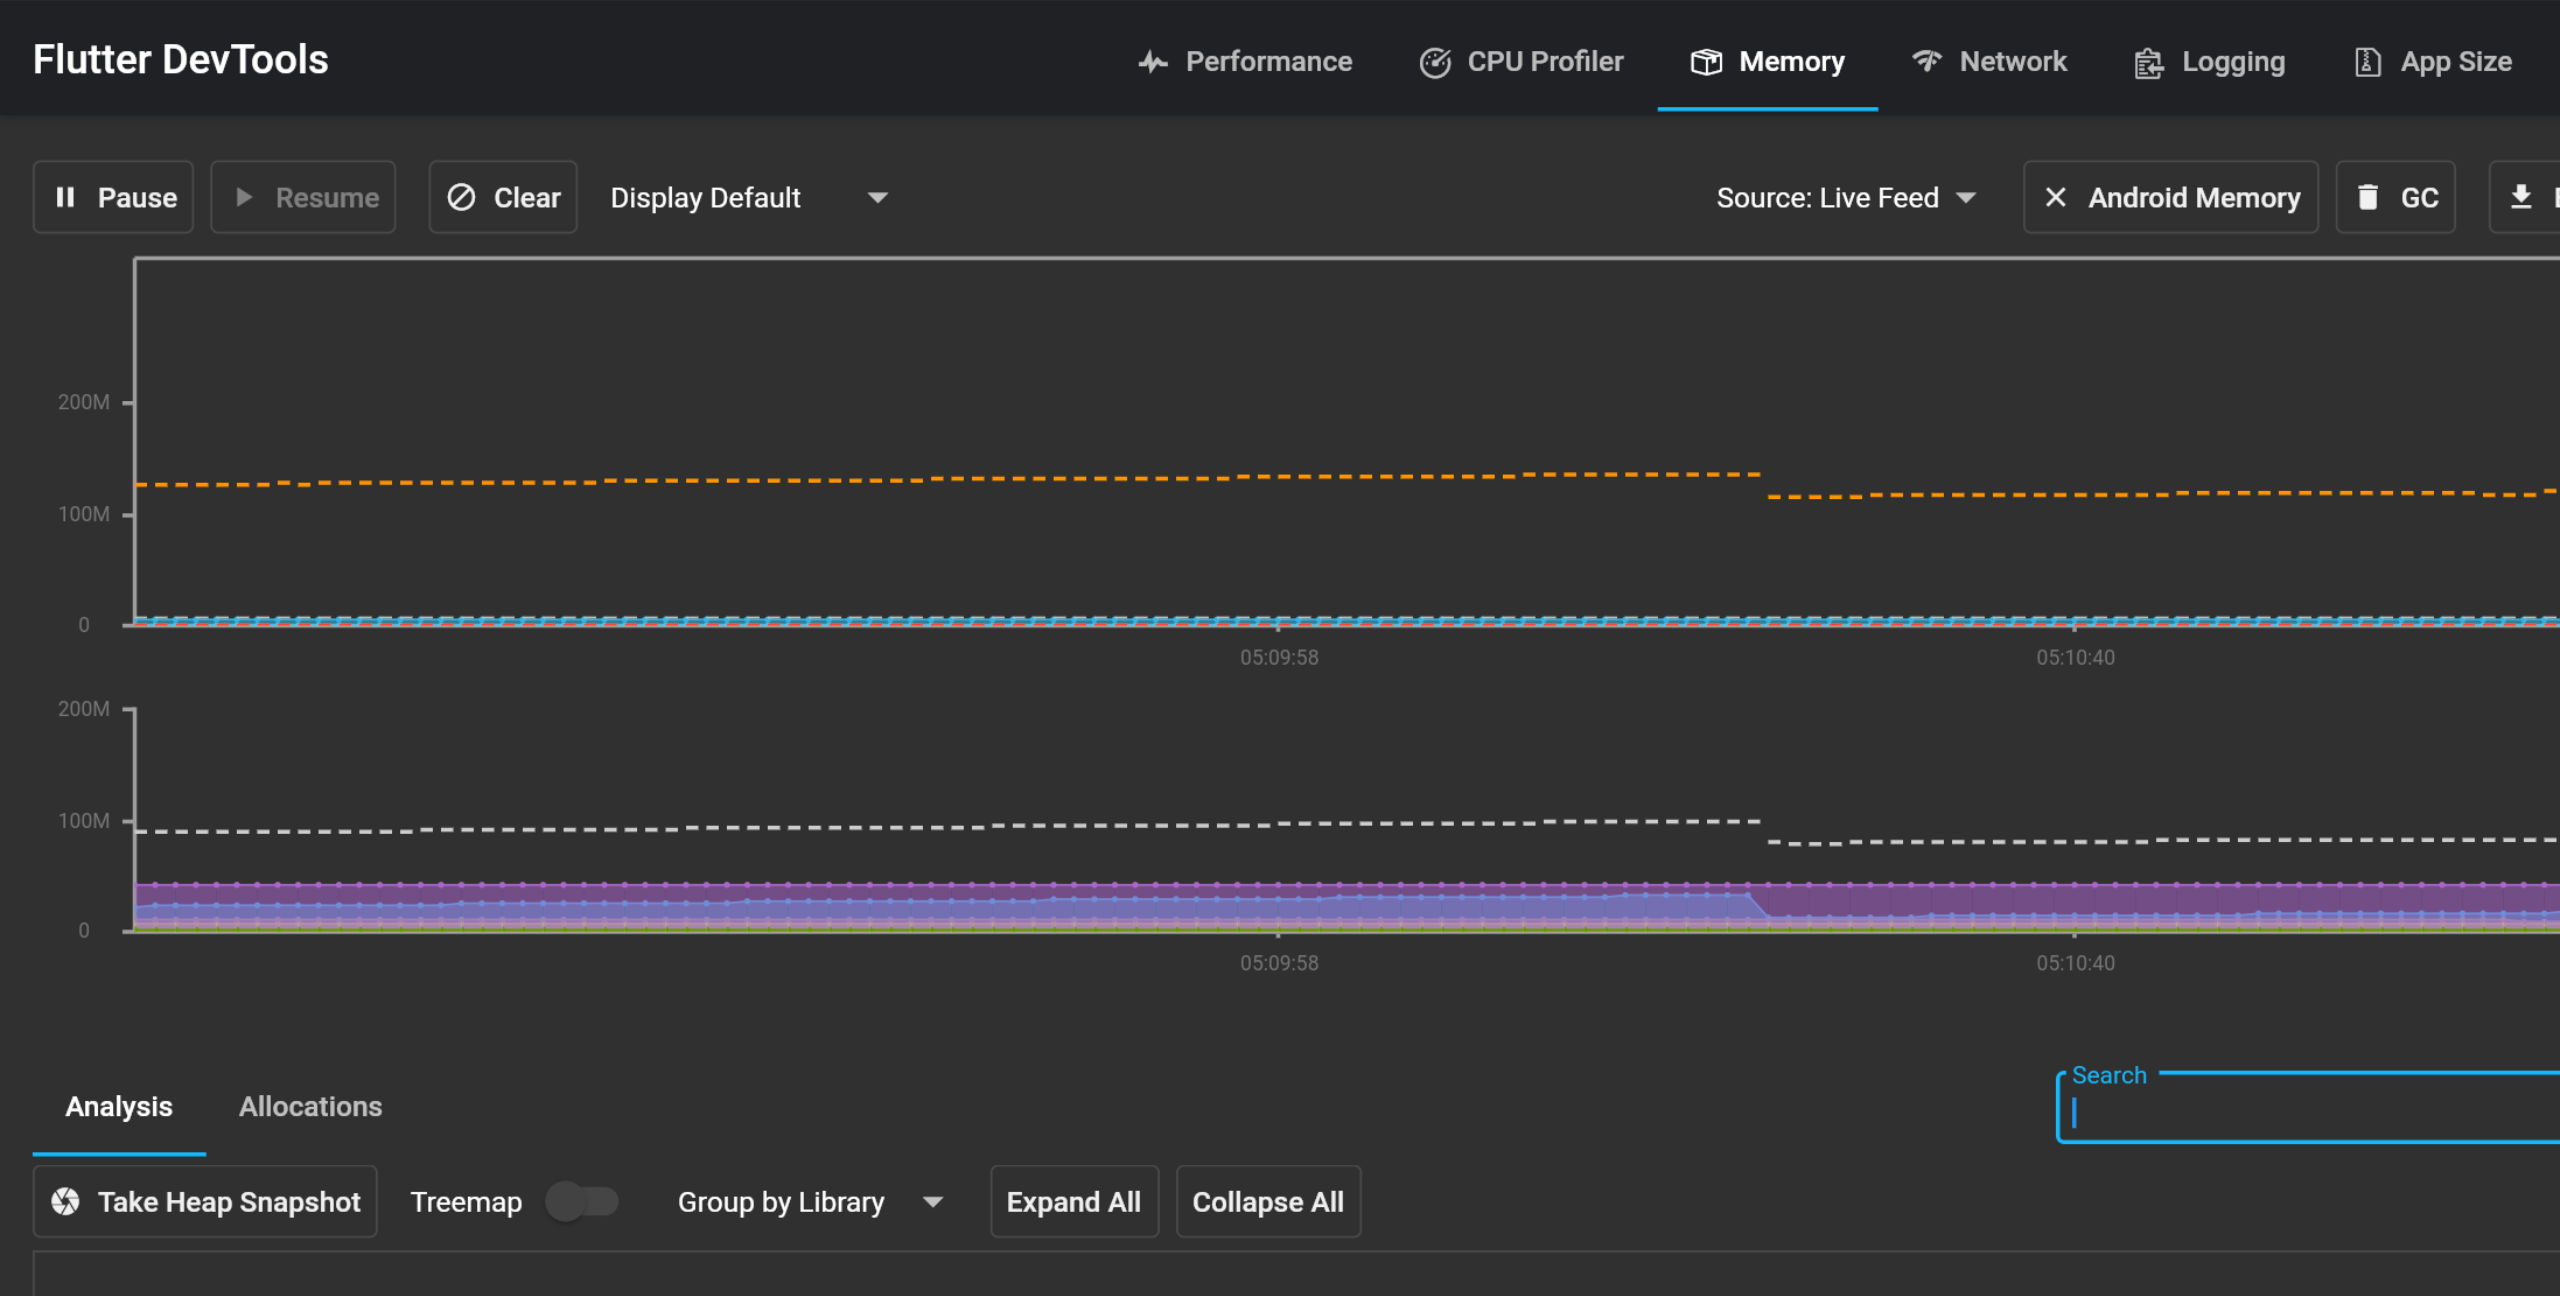2560x1296 pixels.
Task: Click the export download icon
Action: (x=2521, y=197)
